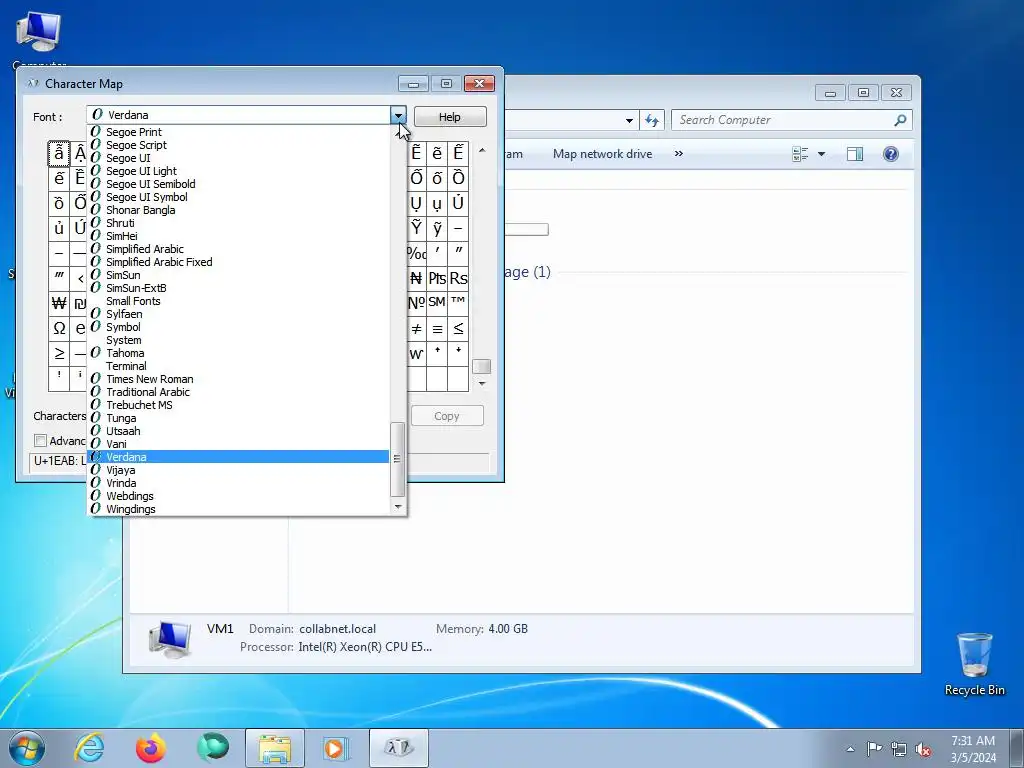The image size is (1024, 768).
Task: Toggle the Advanced view checkbox
Action: pos(40,441)
